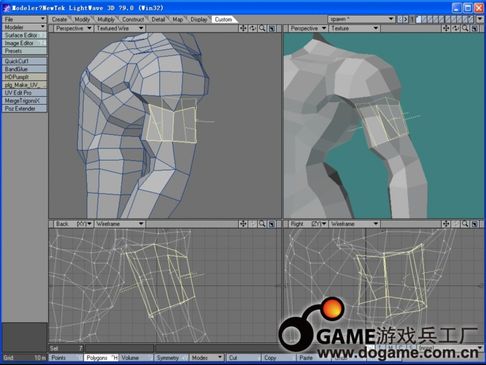Open Wireframe style dropdown in Back viewport
Image resolution: width=486 pixels, height=365 pixels.
click(120, 224)
